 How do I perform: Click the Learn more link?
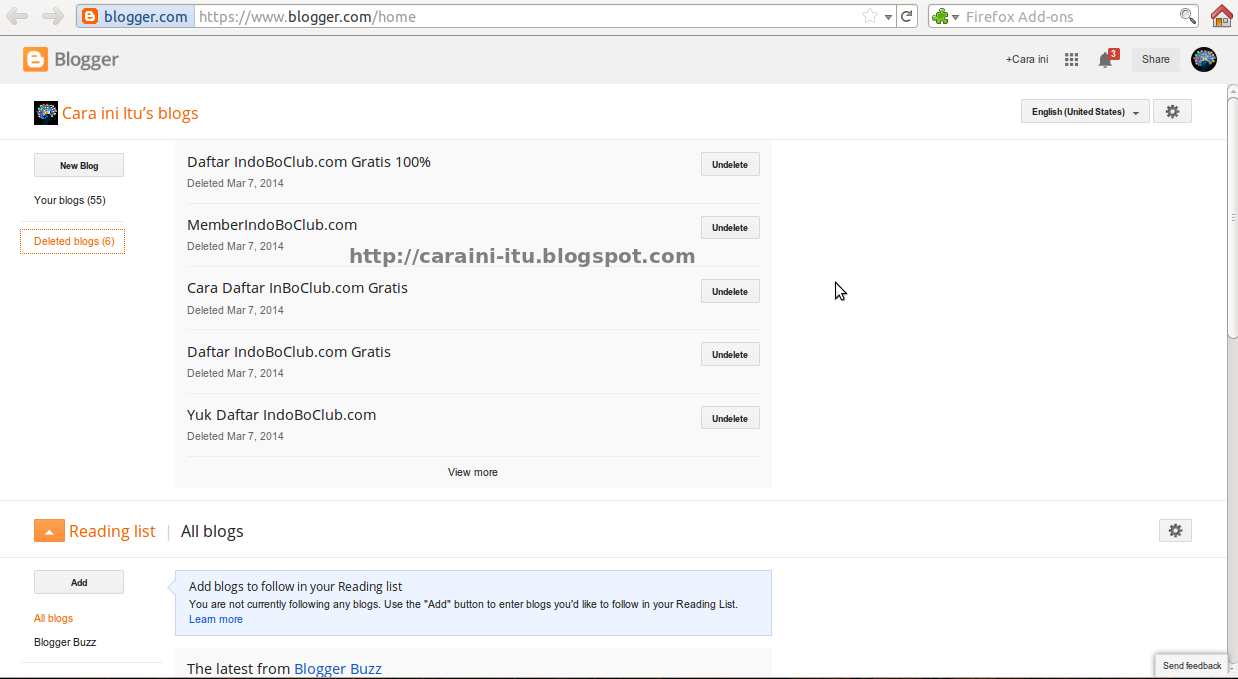tap(216, 619)
